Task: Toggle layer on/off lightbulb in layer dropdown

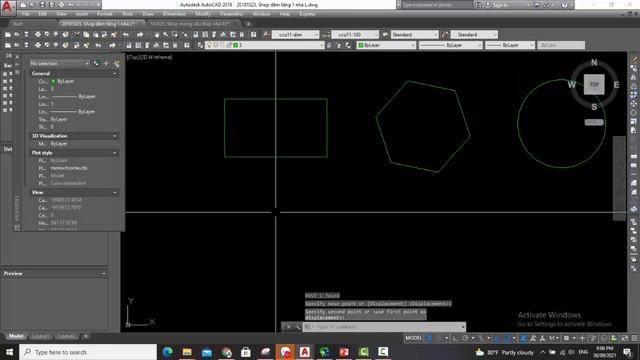Action: click(209, 45)
